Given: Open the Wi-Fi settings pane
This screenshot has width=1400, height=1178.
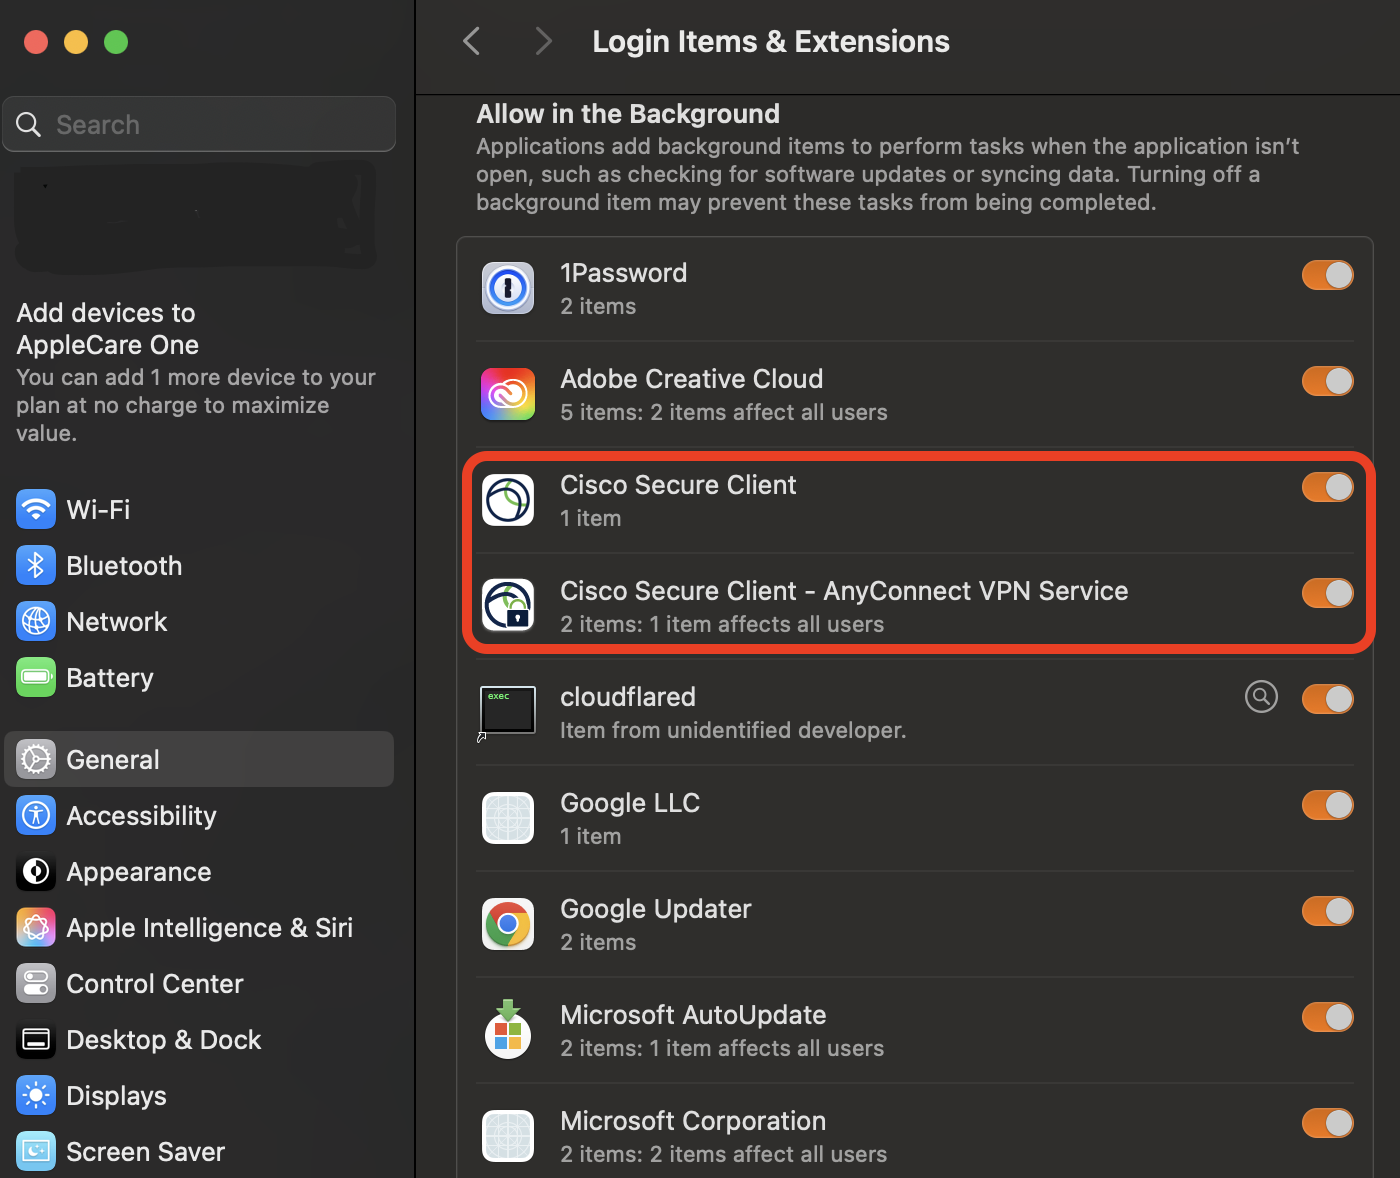Looking at the screenshot, I should (x=199, y=509).
